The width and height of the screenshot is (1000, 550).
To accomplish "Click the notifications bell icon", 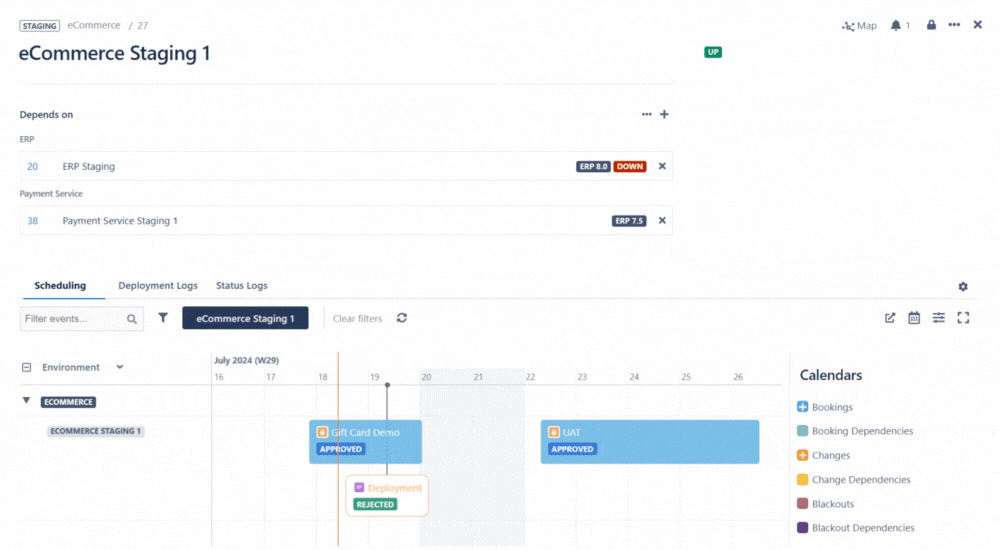I will tap(896, 25).
